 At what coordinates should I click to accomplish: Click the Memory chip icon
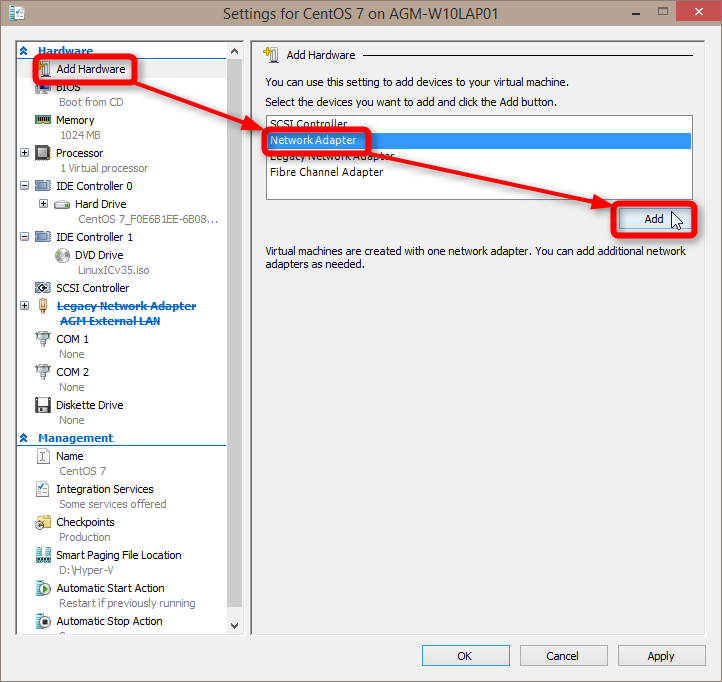[43, 120]
